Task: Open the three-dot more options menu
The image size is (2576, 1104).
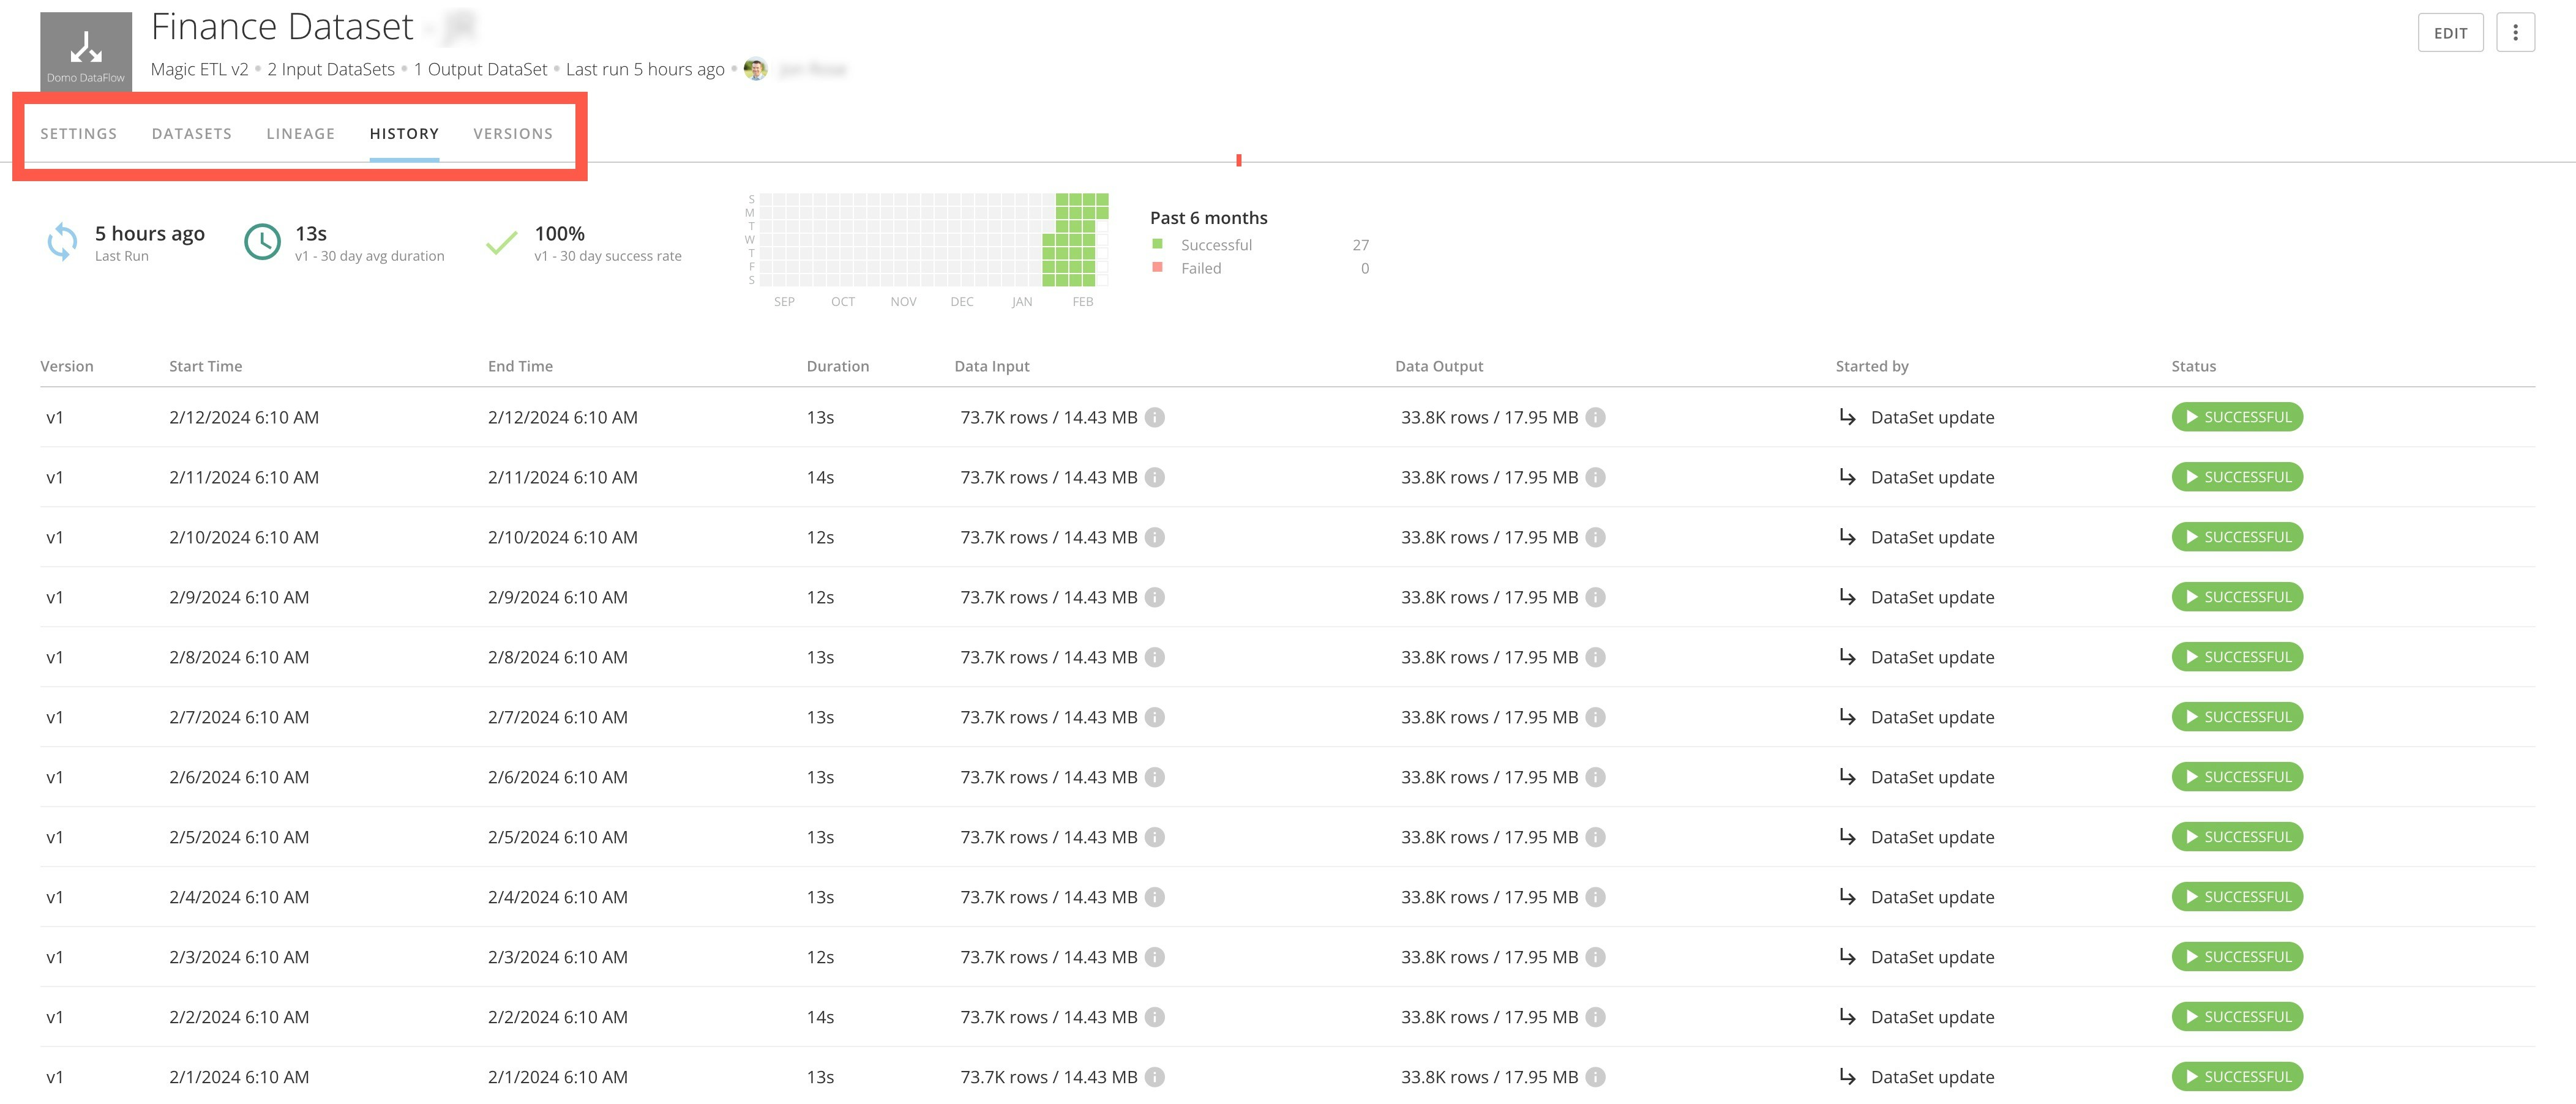Action: point(2515,33)
